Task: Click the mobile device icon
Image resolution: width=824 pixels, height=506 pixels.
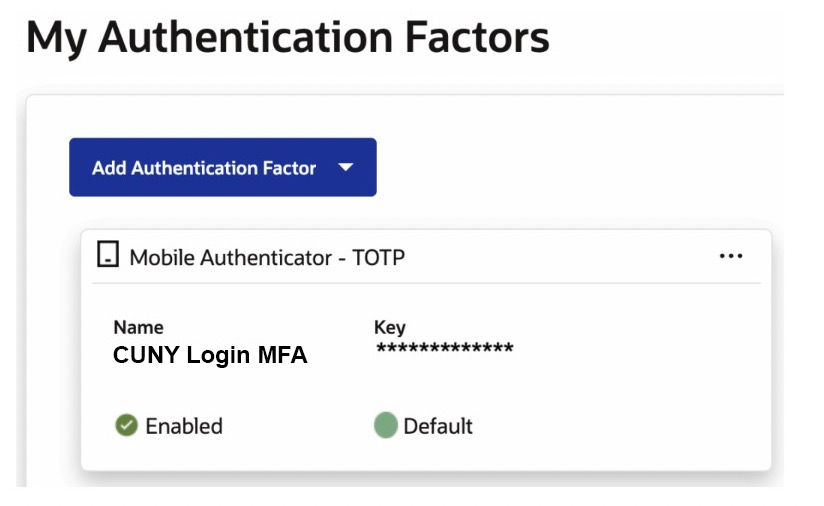Action: point(108,254)
